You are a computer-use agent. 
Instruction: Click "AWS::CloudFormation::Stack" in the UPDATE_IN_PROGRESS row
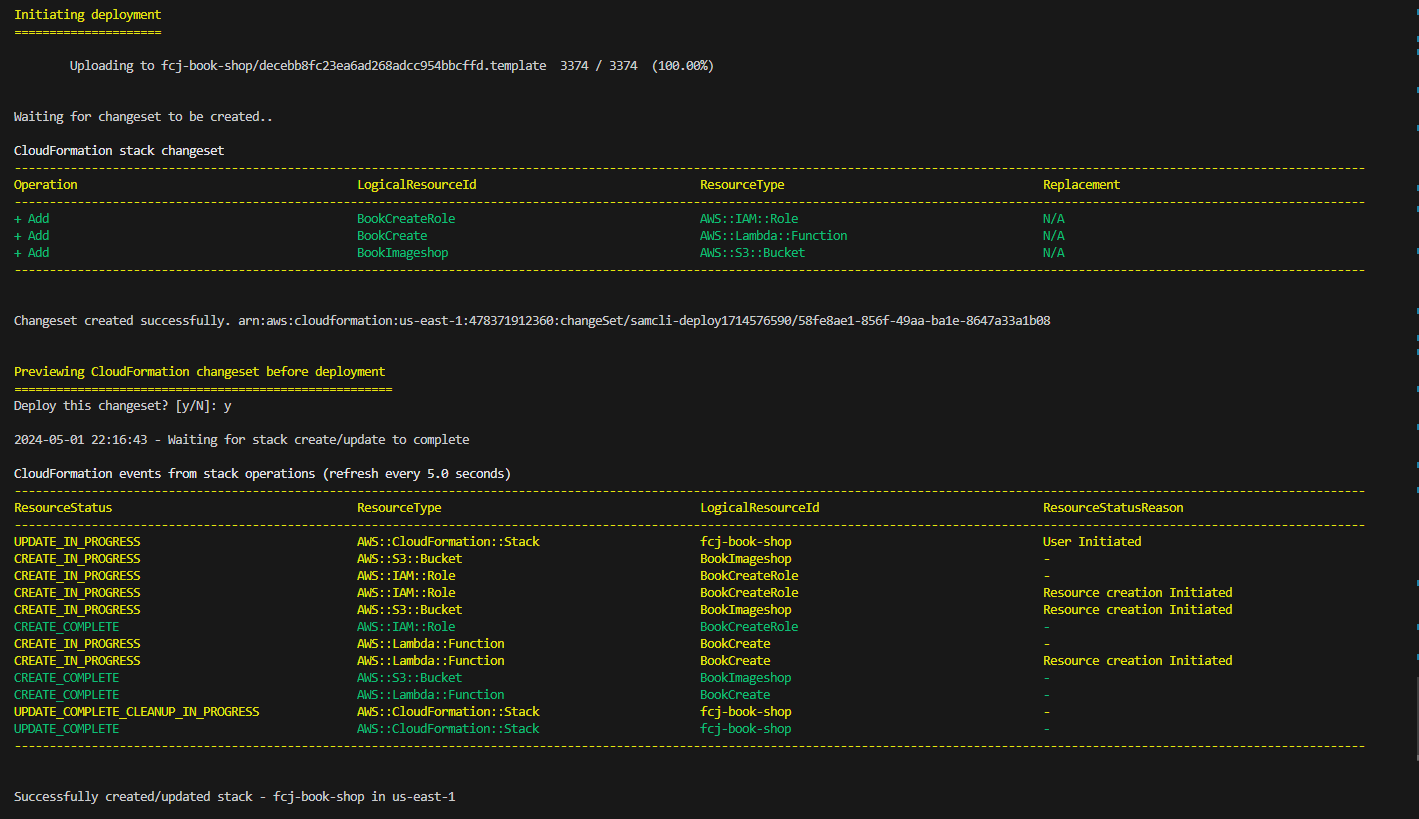(448, 542)
